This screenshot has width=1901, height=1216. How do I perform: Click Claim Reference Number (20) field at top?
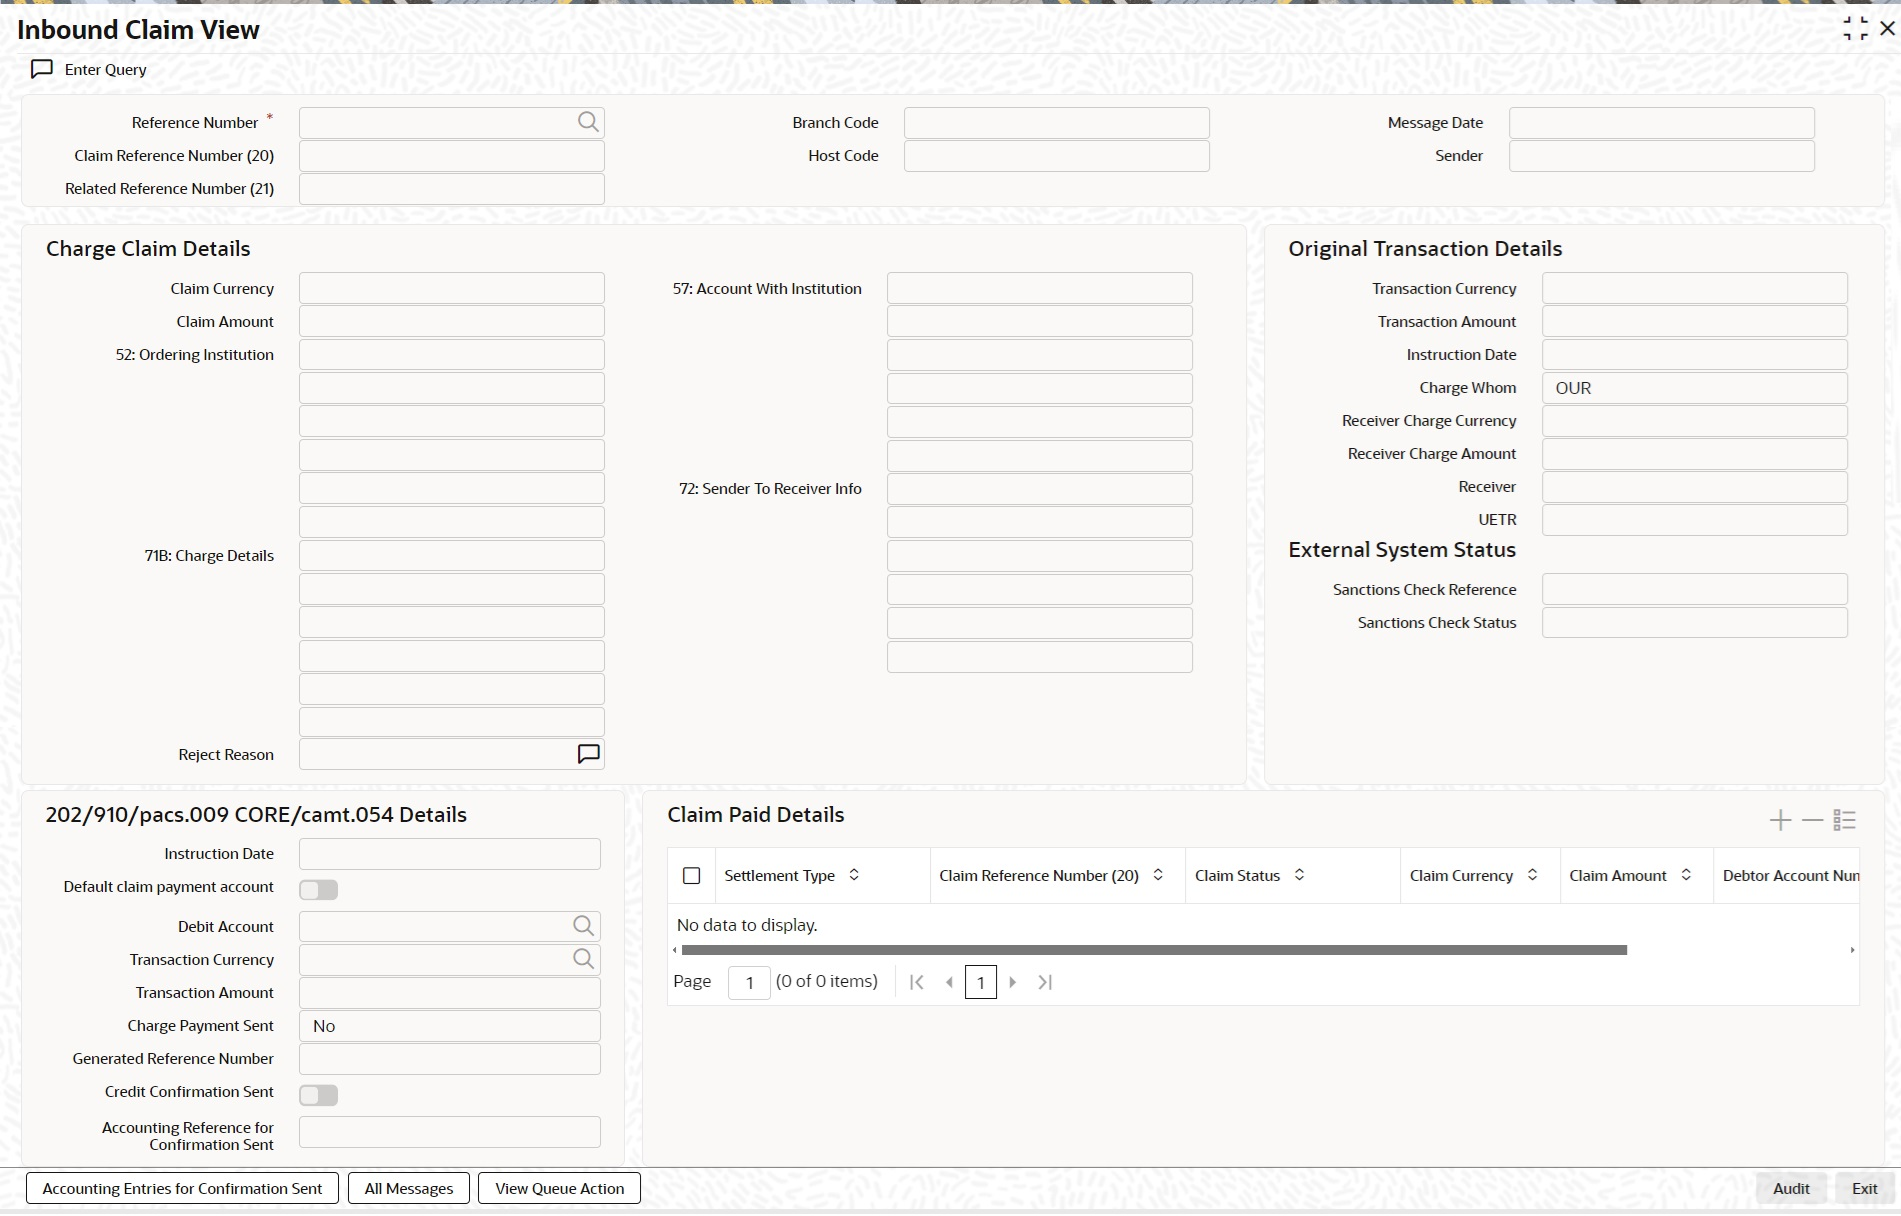pyautogui.click(x=452, y=155)
